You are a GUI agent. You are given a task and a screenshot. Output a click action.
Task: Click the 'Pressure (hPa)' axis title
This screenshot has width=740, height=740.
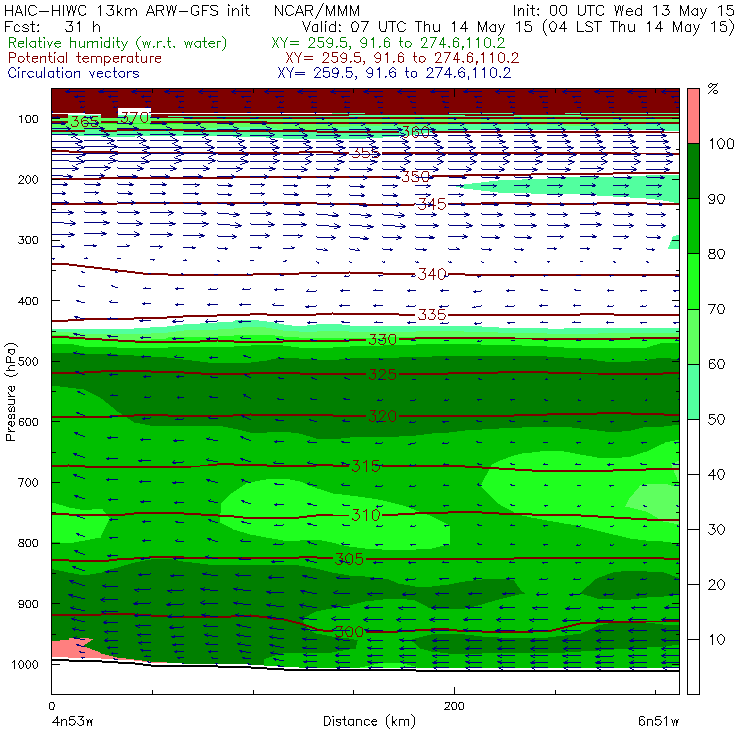(10, 392)
